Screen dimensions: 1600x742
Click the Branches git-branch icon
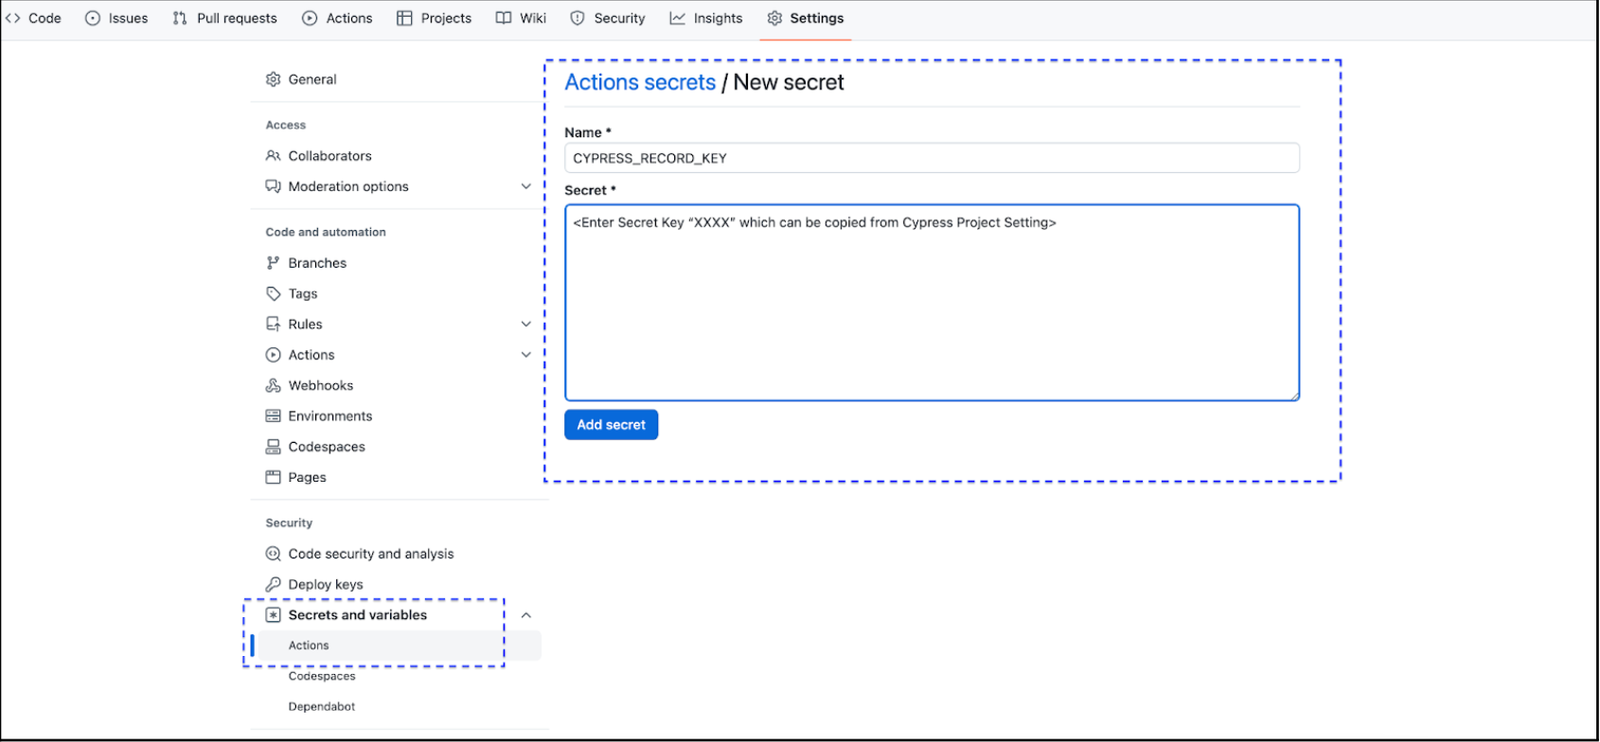[273, 263]
